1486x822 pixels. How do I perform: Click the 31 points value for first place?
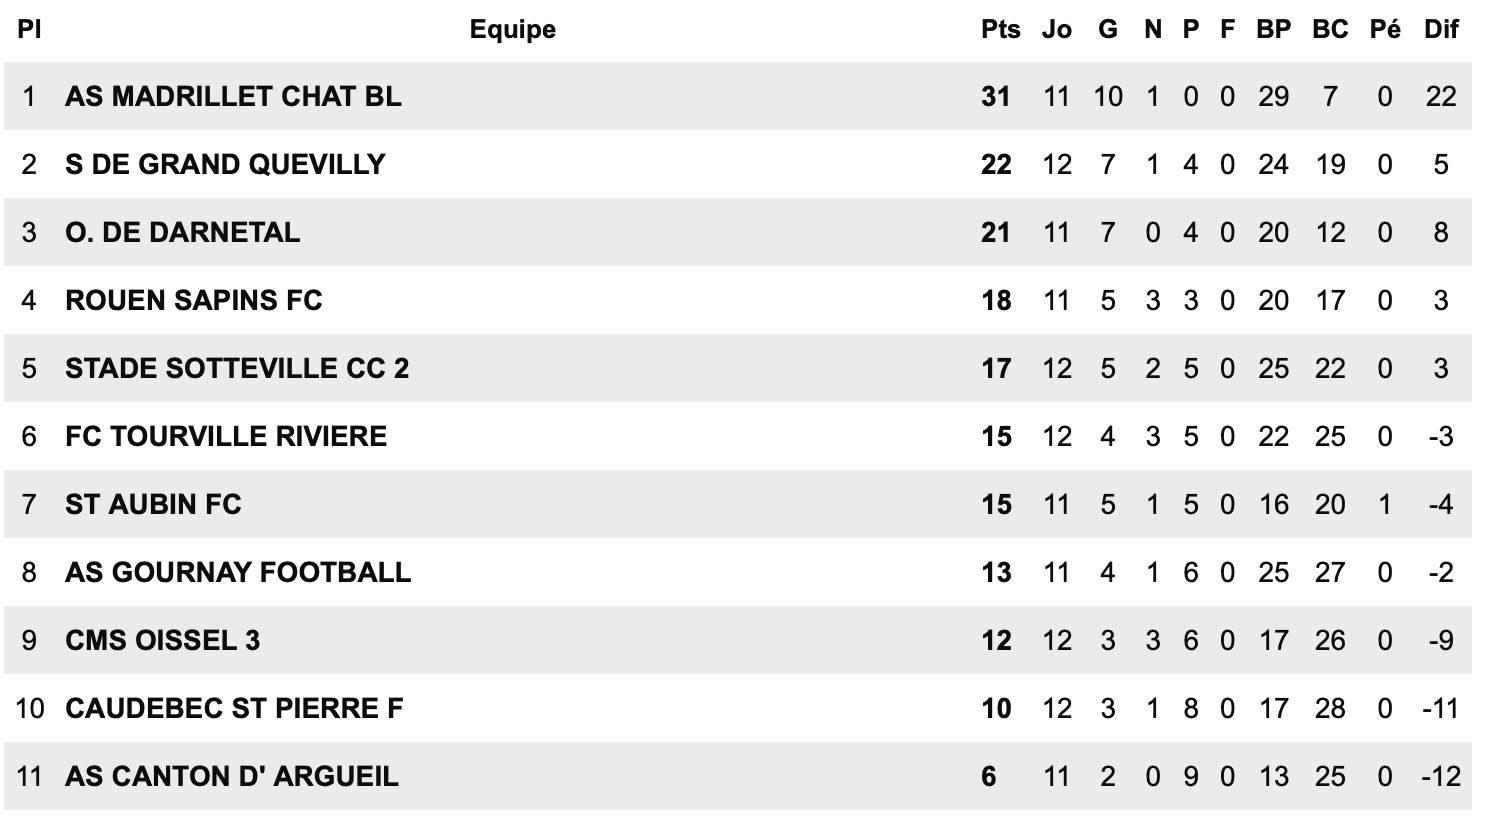pos(996,96)
